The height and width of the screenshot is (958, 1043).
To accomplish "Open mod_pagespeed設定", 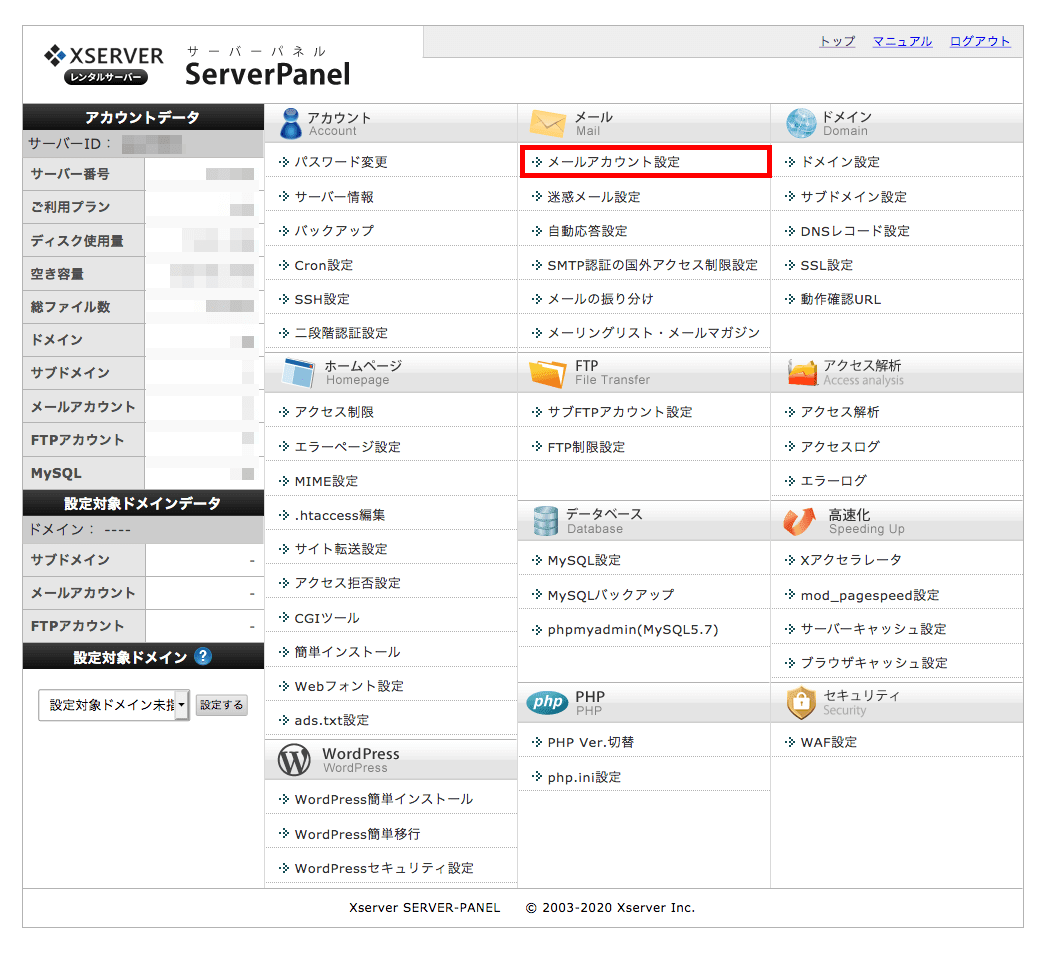I will pyautogui.click(x=870, y=595).
